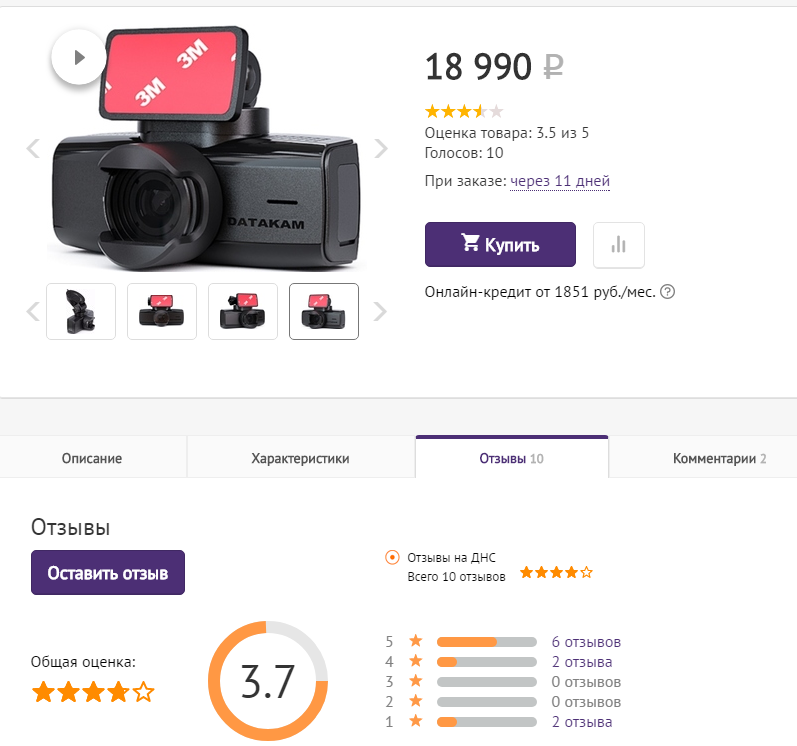797x746 pixels.
Task: Add product to comparison chart icon
Action: tap(619, 245)
